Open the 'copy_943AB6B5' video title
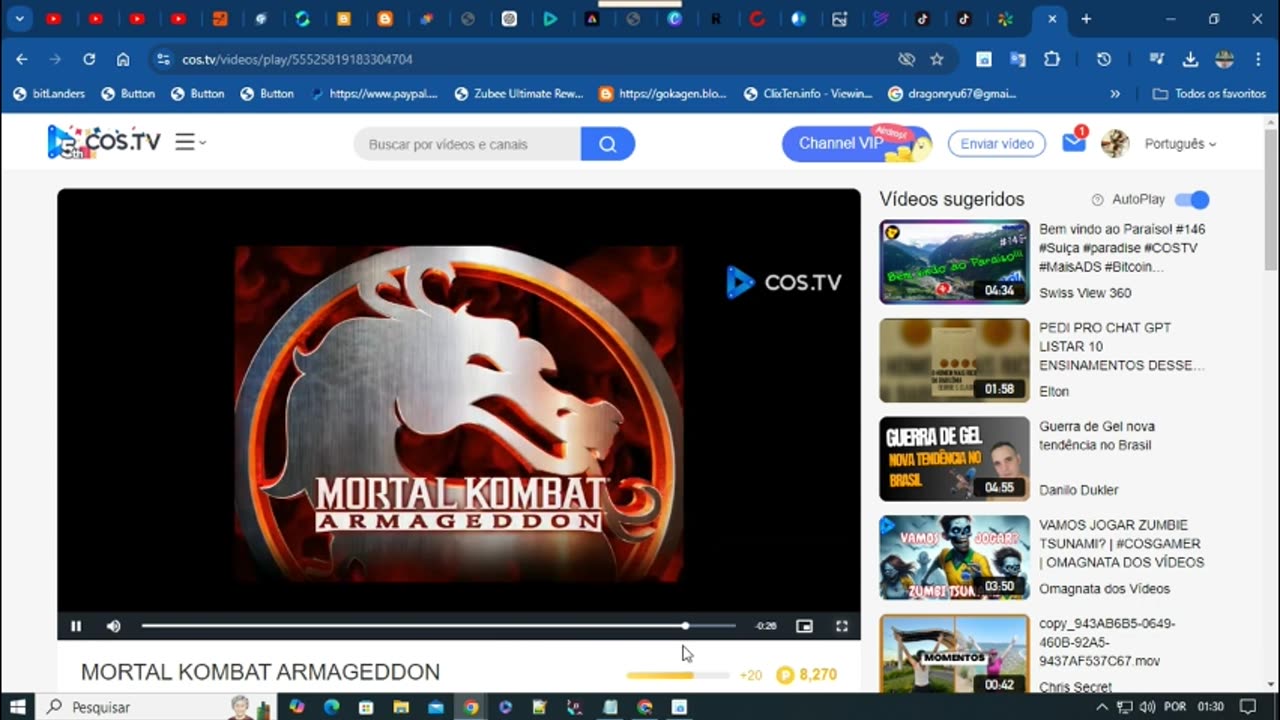Screen dimensions: 1280x720 [1107, 642]
